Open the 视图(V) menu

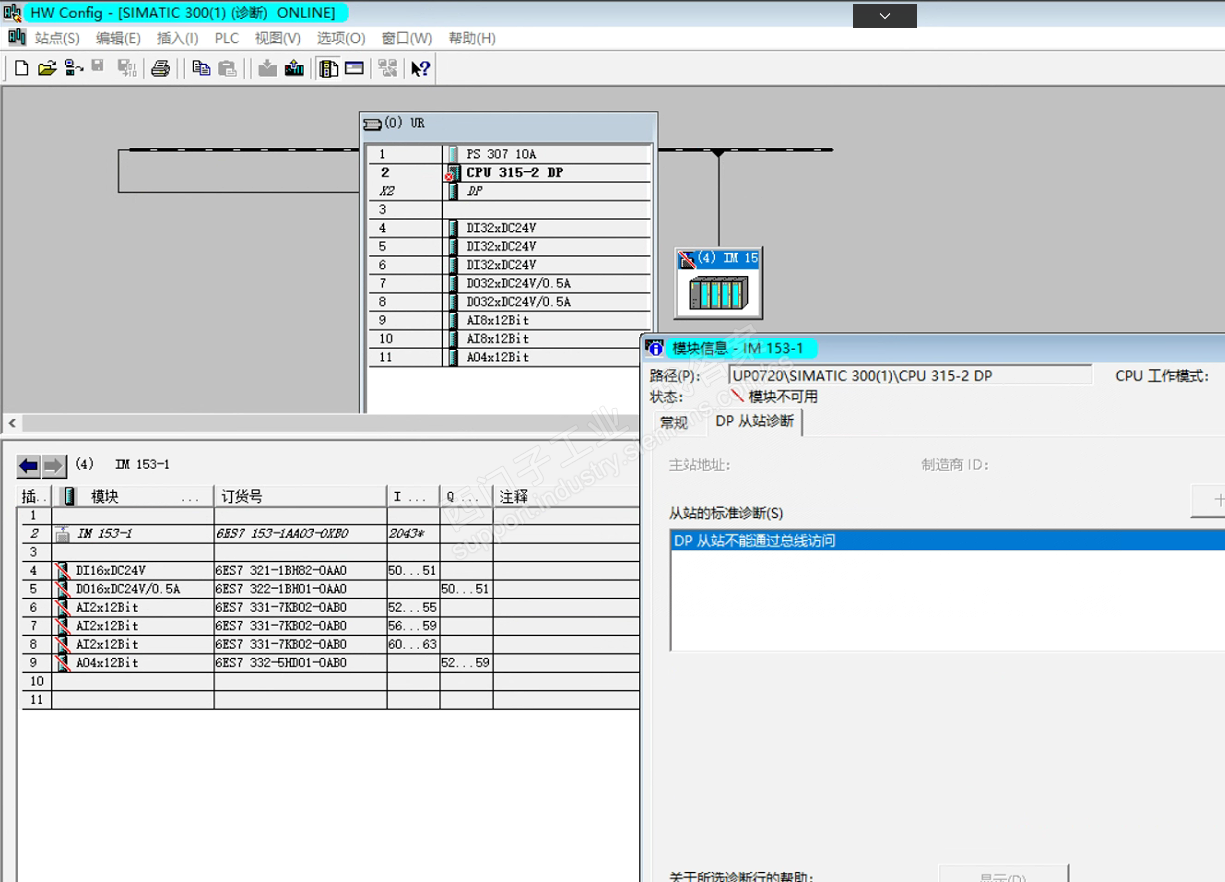coord(277,38)
